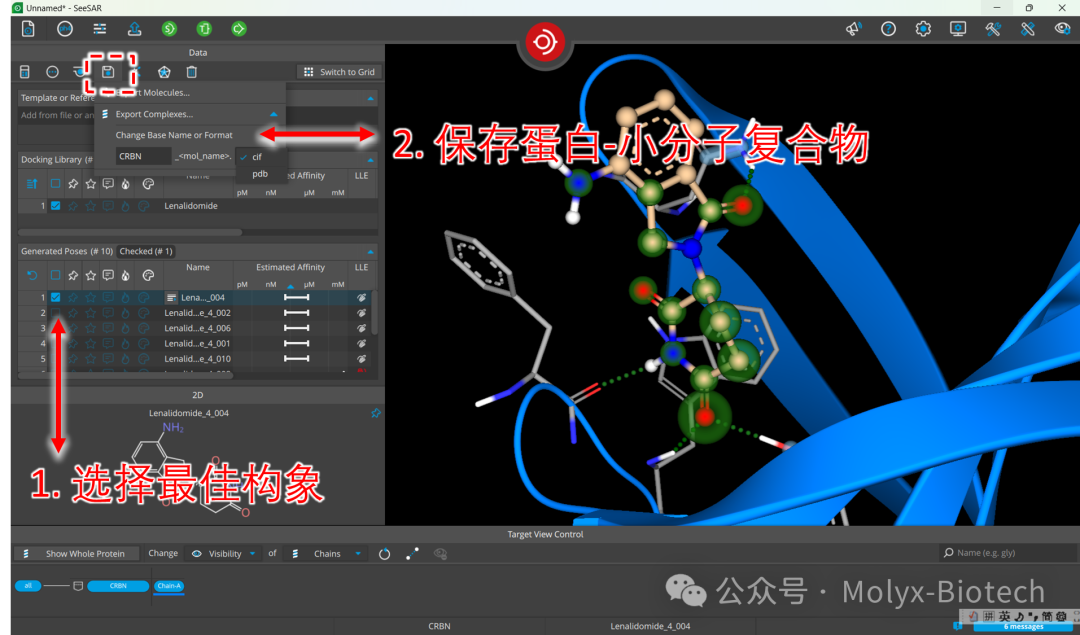
Task: Open the Generated Poses (# 10) tab
Action: click(x=67, y=251)
